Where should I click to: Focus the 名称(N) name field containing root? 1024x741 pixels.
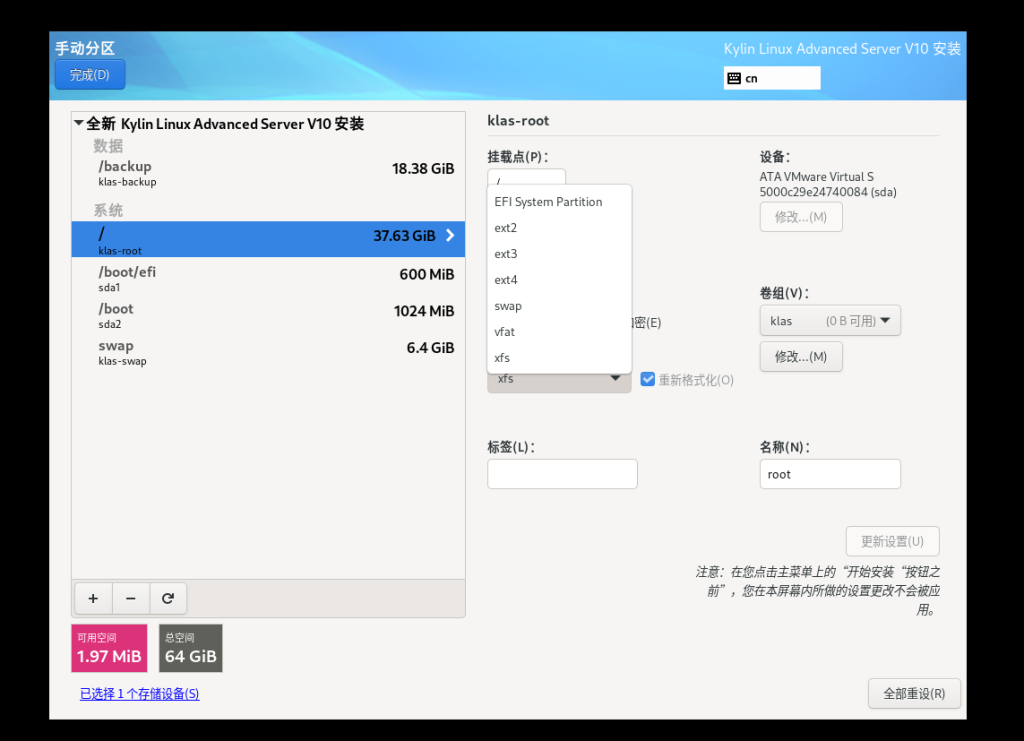point(830,474)
